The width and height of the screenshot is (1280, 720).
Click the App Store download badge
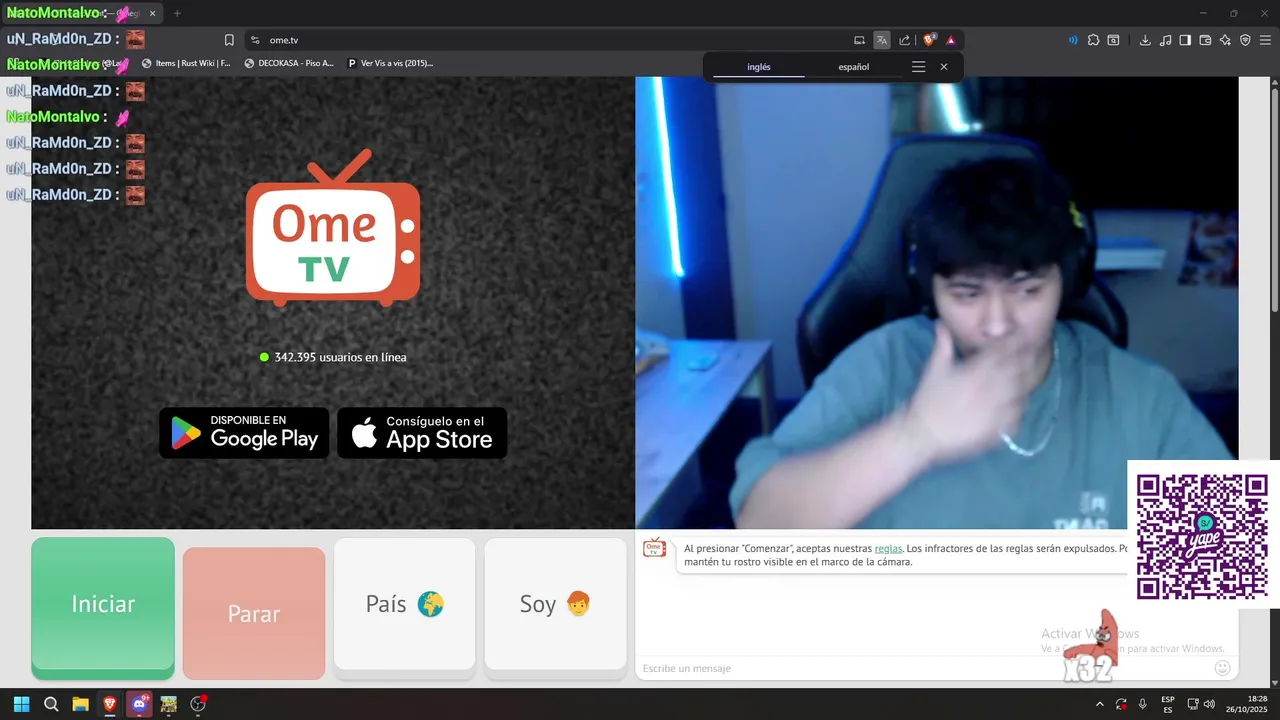[x=422, y=433]
